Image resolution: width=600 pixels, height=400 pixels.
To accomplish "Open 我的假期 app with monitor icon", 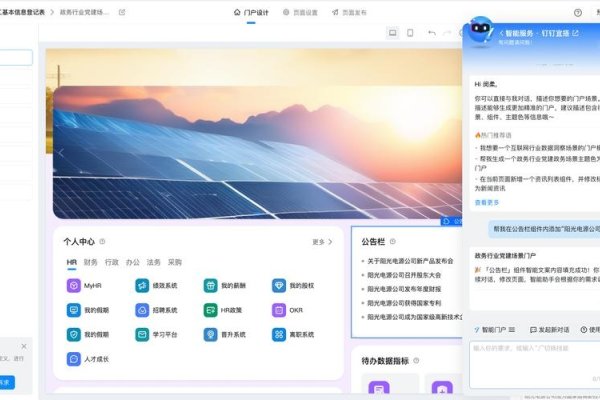I will [73, 310].
